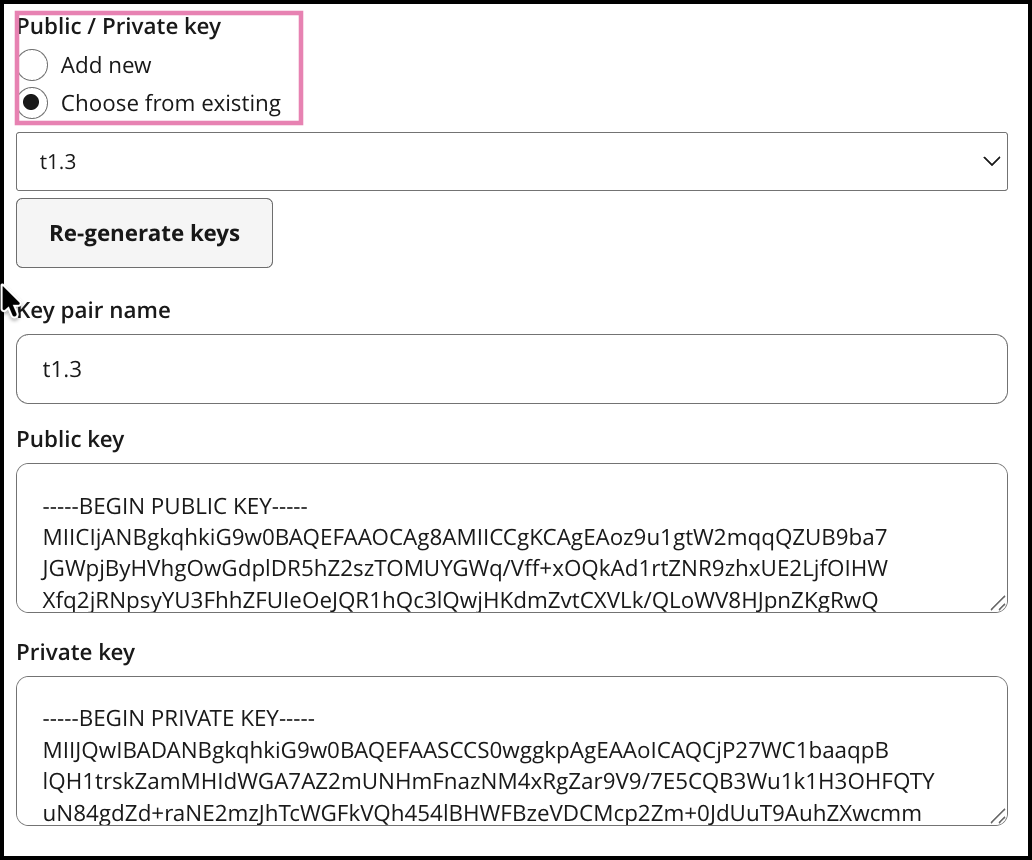Click the public key line starting with MIICIjANBgkqhkiG
Viewport: 1032px width, 860px height.
click(465, 537)
